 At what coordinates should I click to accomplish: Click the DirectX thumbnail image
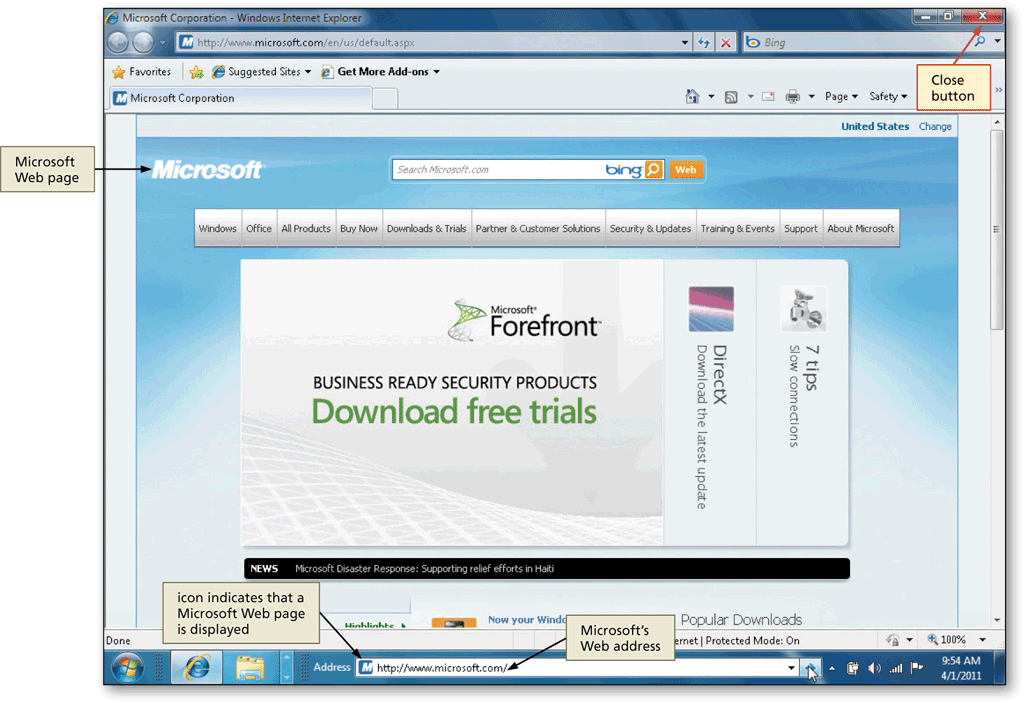click(711, 309)
